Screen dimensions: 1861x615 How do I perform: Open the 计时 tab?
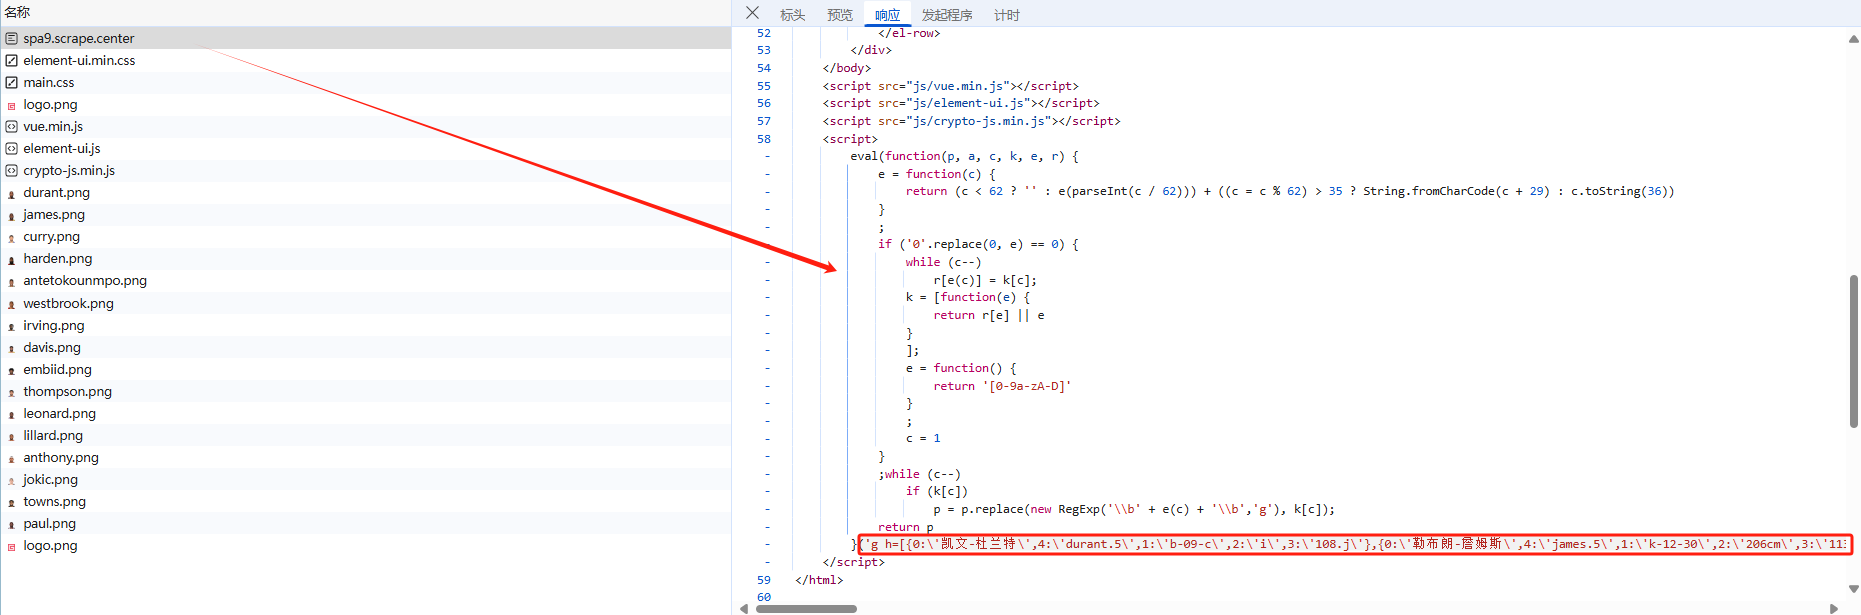pos(1007,15)
